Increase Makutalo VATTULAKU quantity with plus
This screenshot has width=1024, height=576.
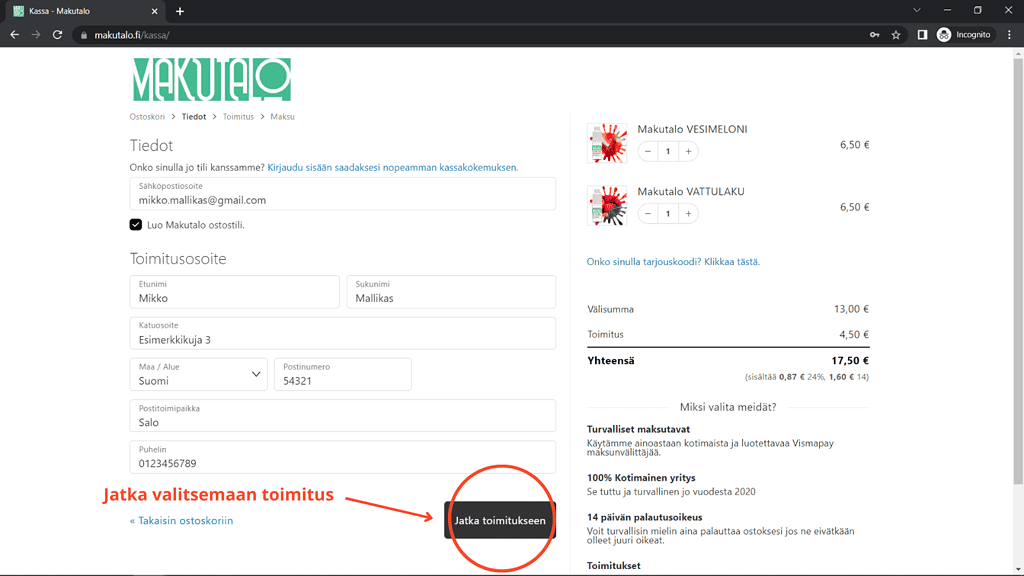688,214
